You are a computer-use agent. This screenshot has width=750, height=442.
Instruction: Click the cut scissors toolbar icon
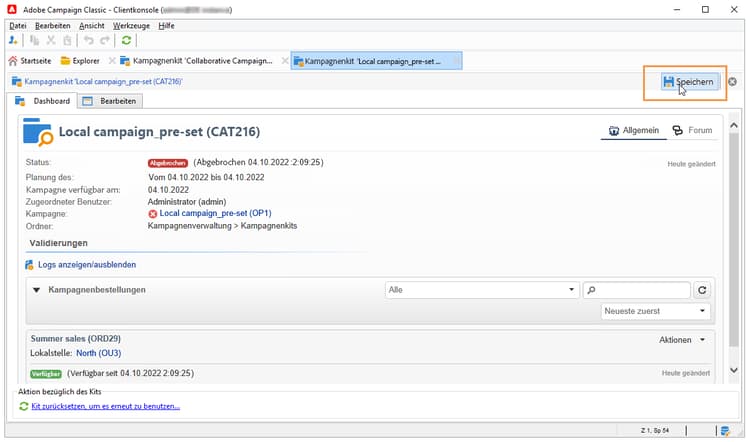tap(51, 41)
